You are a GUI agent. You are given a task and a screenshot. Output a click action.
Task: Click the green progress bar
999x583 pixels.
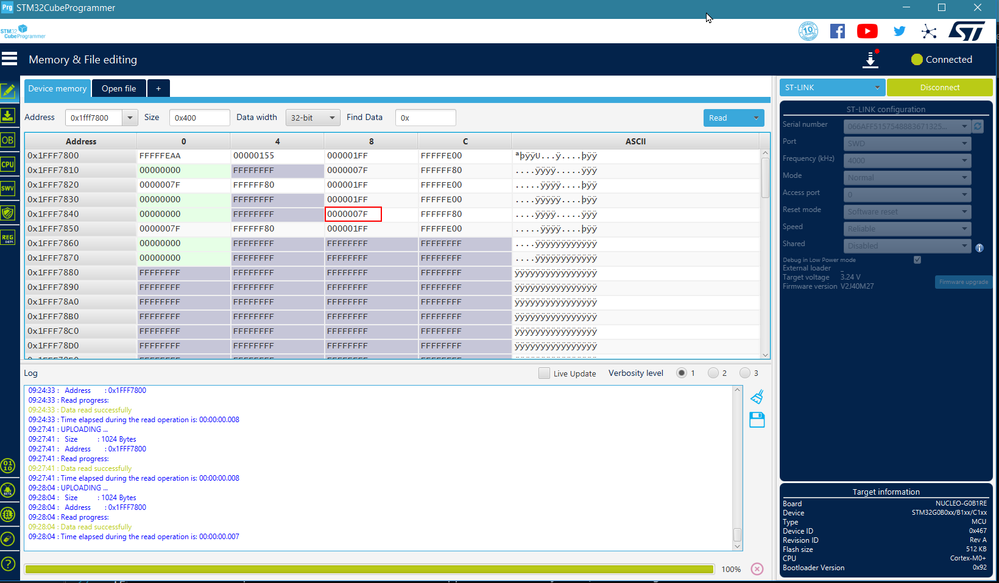coord(369,568)
